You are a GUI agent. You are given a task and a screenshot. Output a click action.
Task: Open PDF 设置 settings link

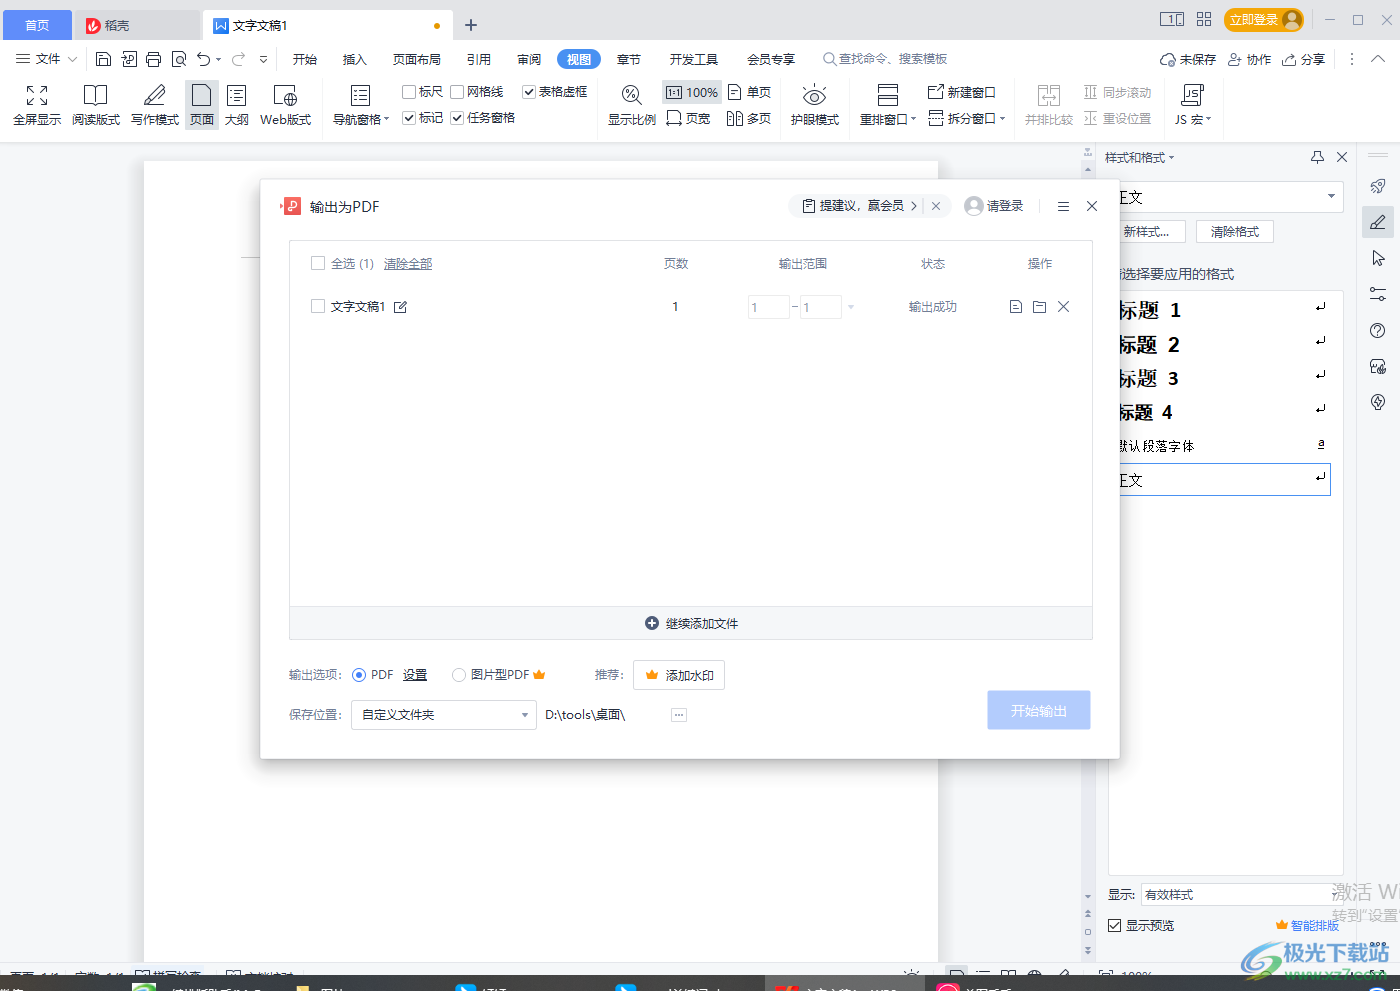(x=415, y=675)
